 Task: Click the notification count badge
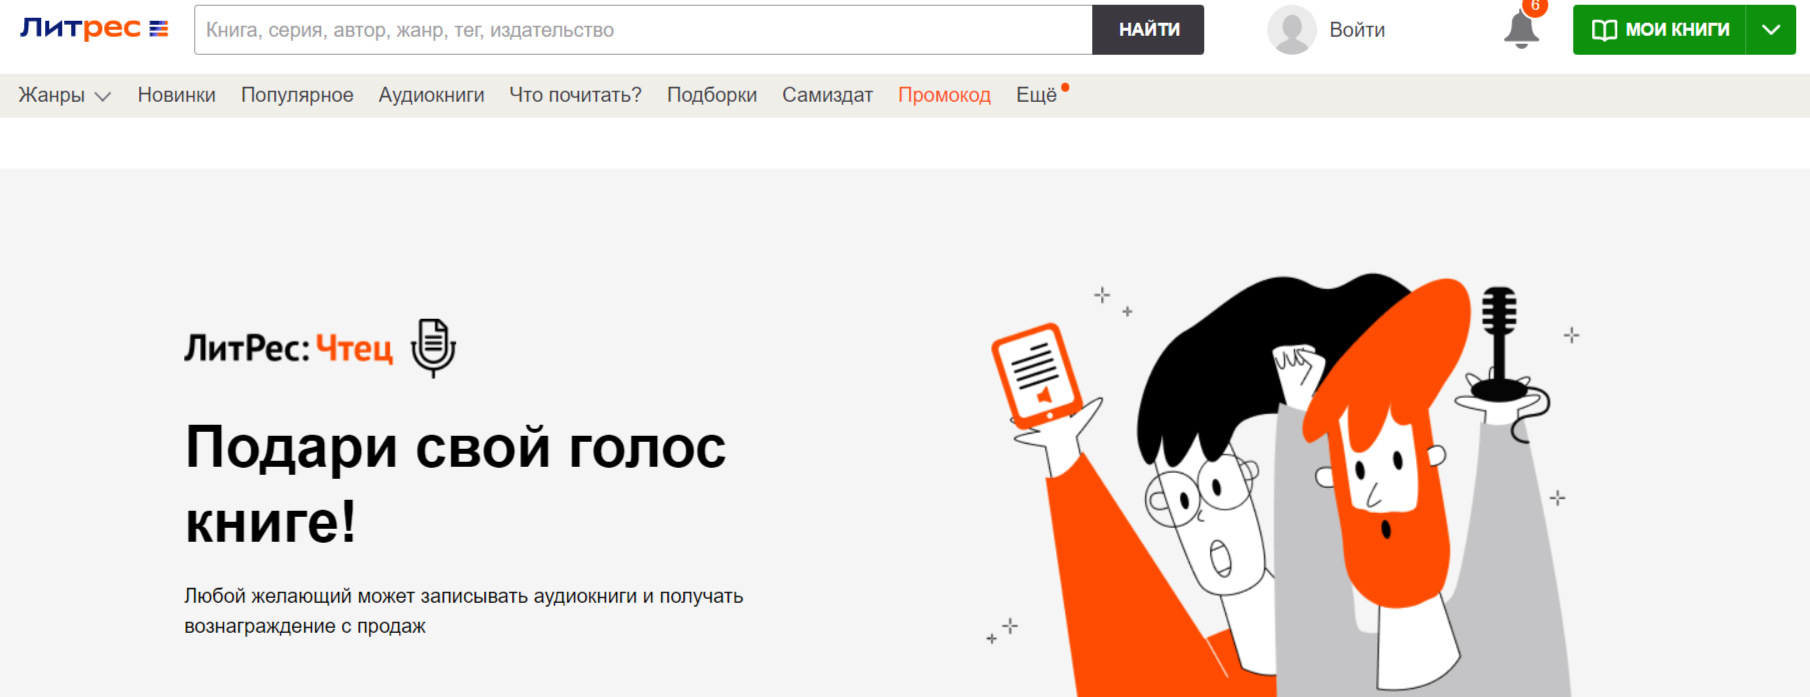(1535, 6)
